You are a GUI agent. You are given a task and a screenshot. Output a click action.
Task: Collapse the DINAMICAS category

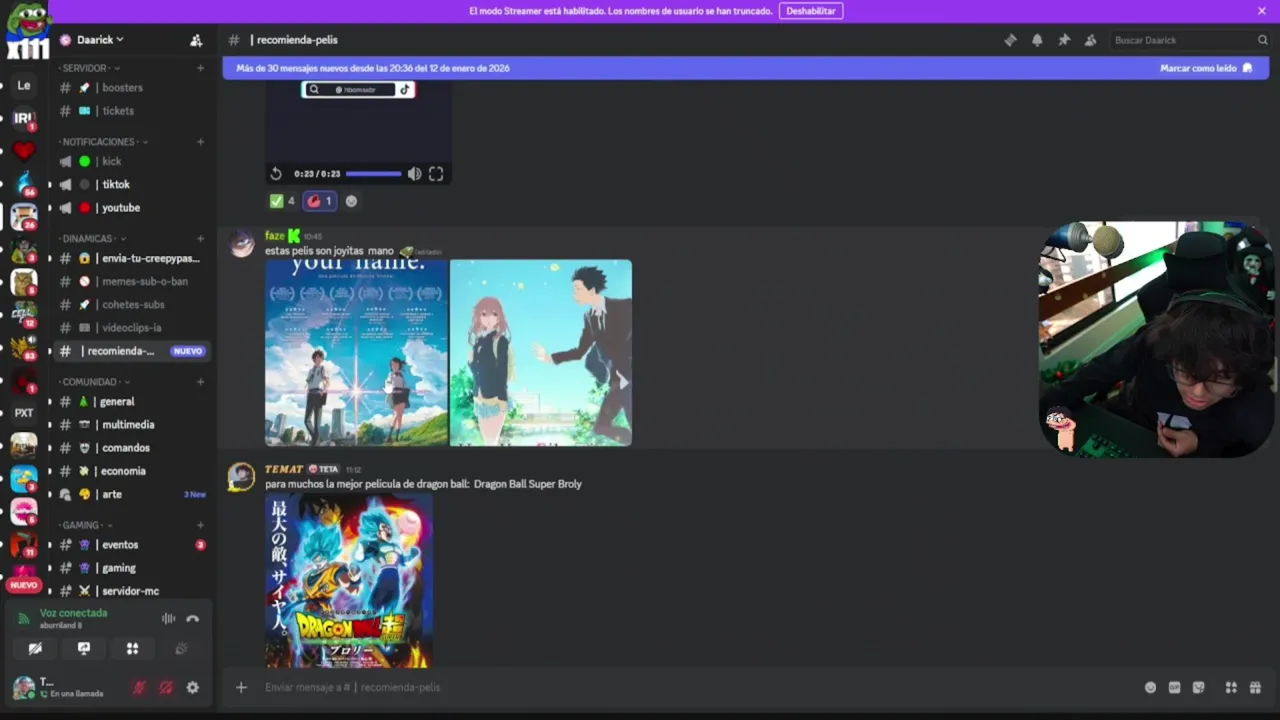point(91,239)
